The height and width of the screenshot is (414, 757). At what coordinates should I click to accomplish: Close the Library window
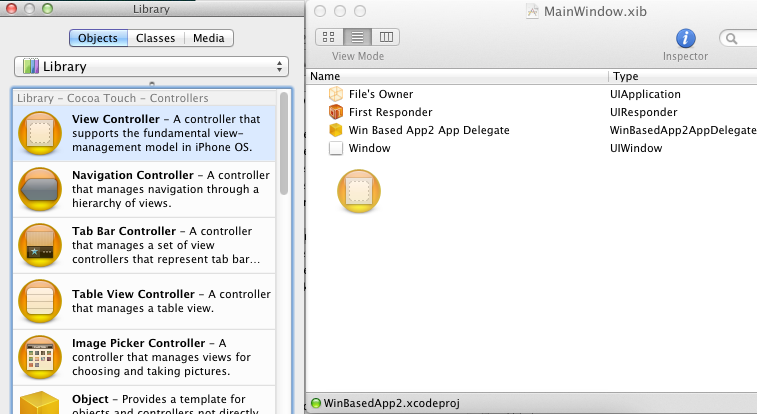11,8
